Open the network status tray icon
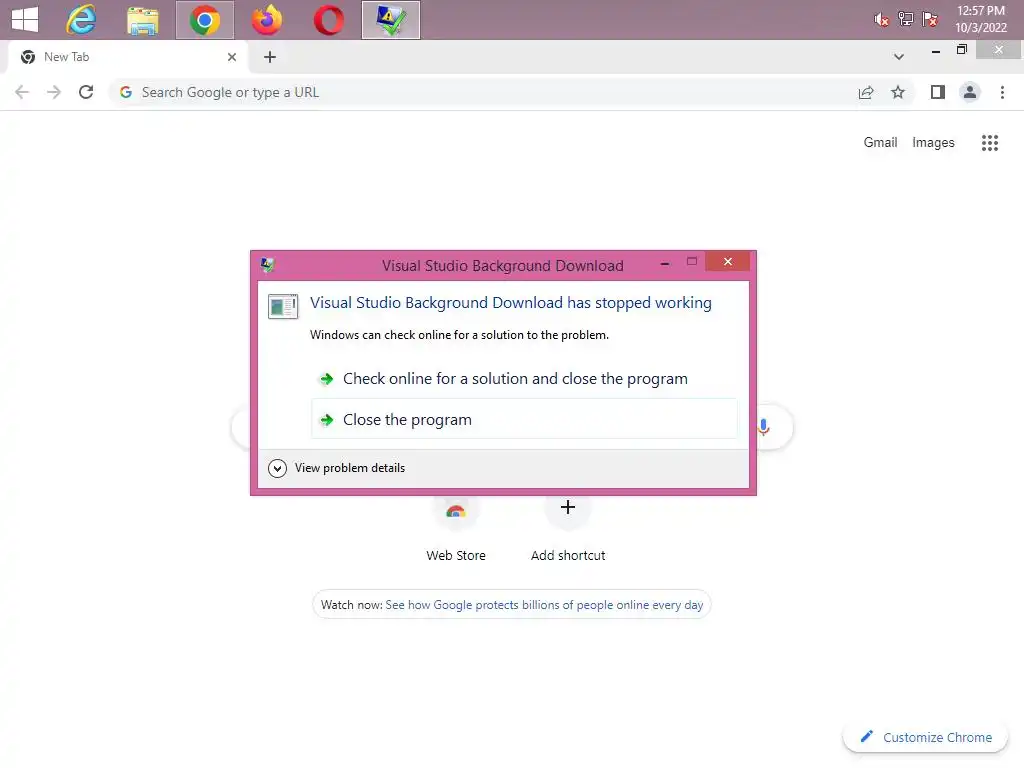Image resolution: width=1024 pixels, height=768 pixels. click(906, 19)
